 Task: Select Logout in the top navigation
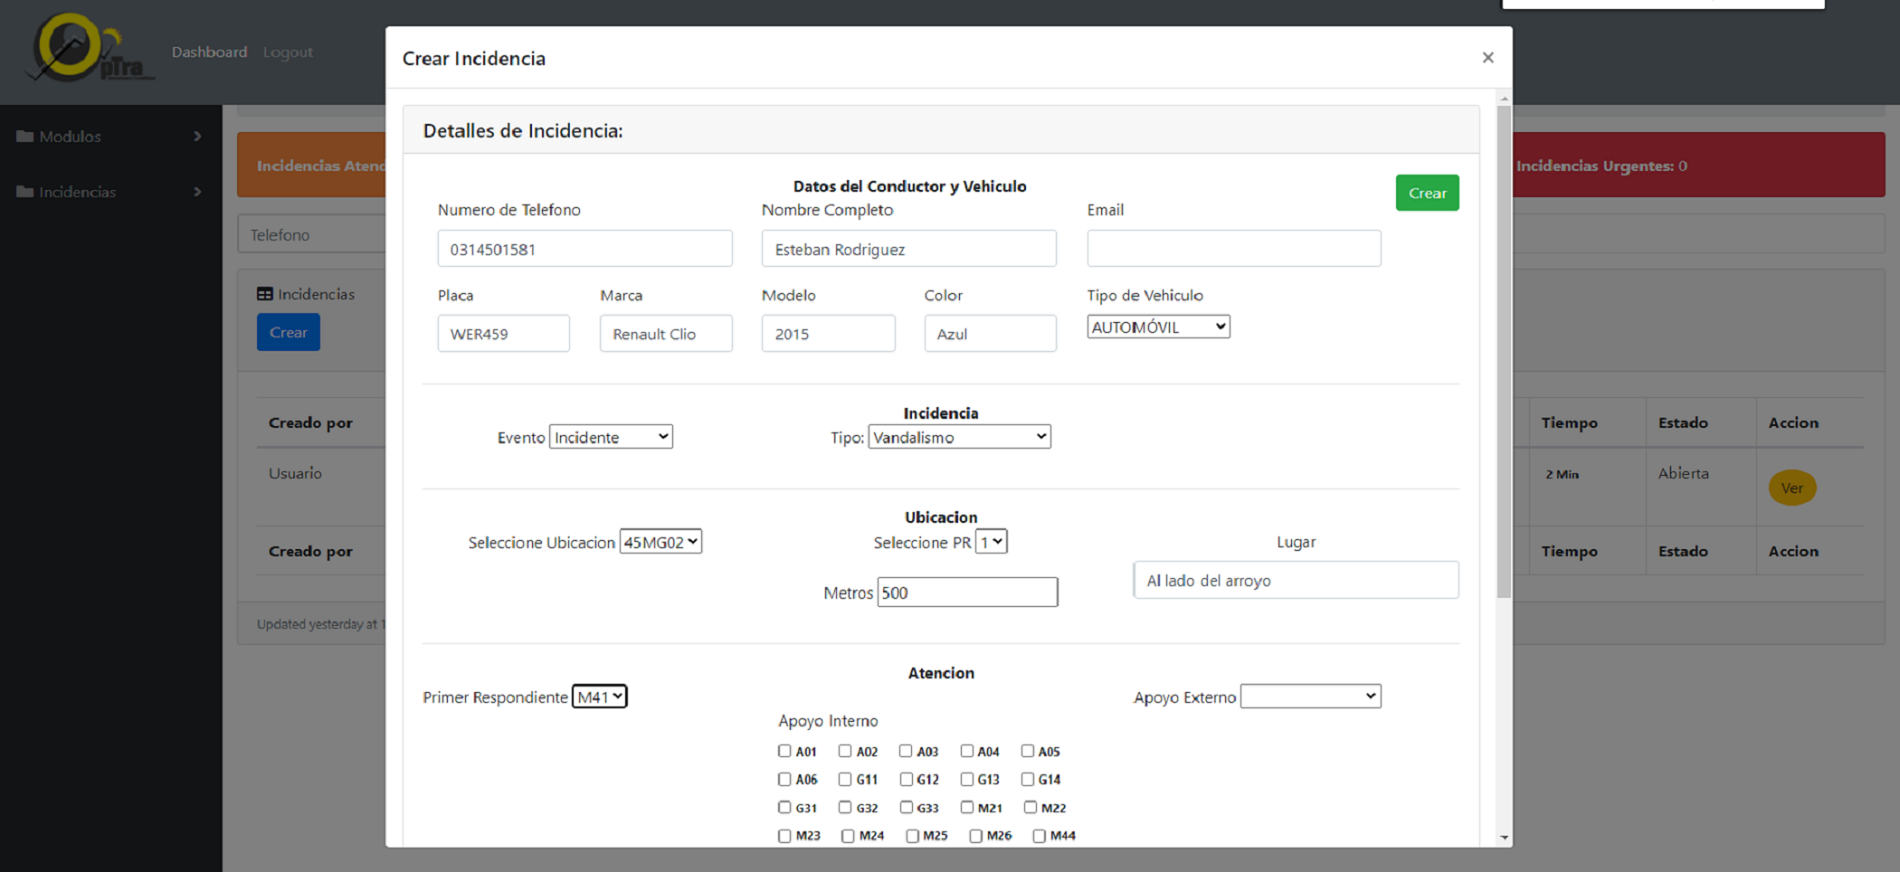[x=288, y=52]
